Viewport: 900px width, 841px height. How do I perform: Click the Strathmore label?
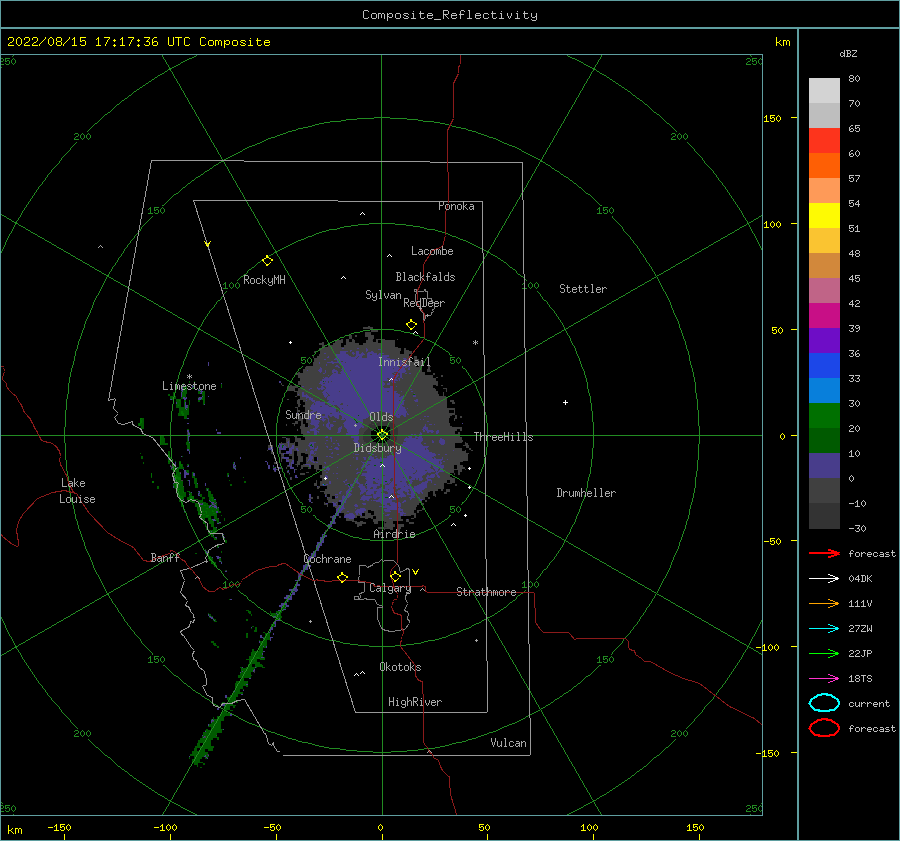coord(486,592)
